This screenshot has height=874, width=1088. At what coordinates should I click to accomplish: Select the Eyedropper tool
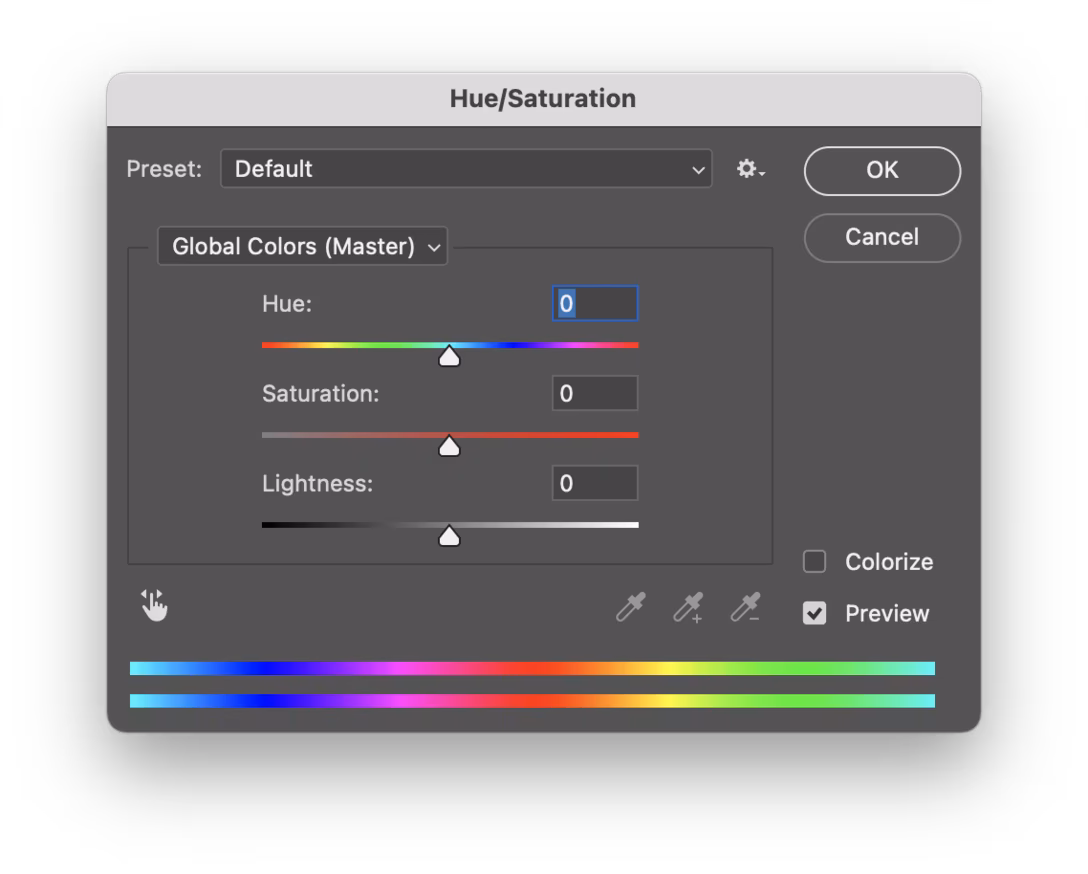tap(630, 607)
